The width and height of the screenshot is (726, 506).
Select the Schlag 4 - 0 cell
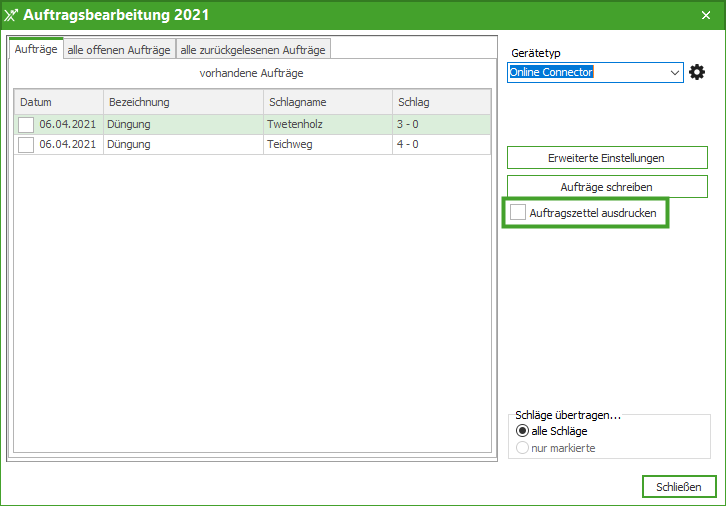tap(440, 145)
